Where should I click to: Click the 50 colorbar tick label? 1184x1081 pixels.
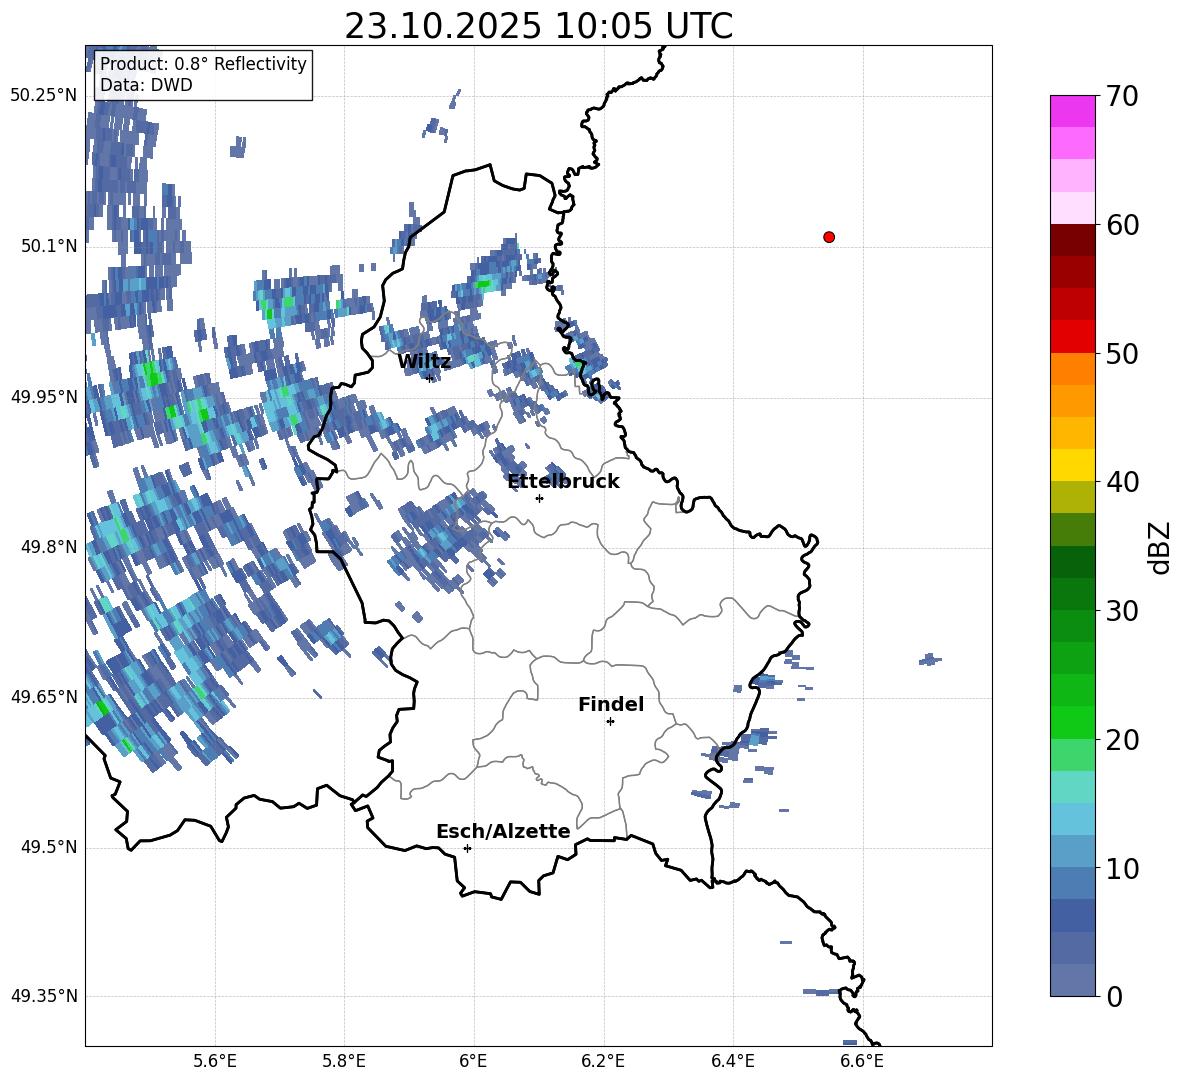click(1122, 354)
